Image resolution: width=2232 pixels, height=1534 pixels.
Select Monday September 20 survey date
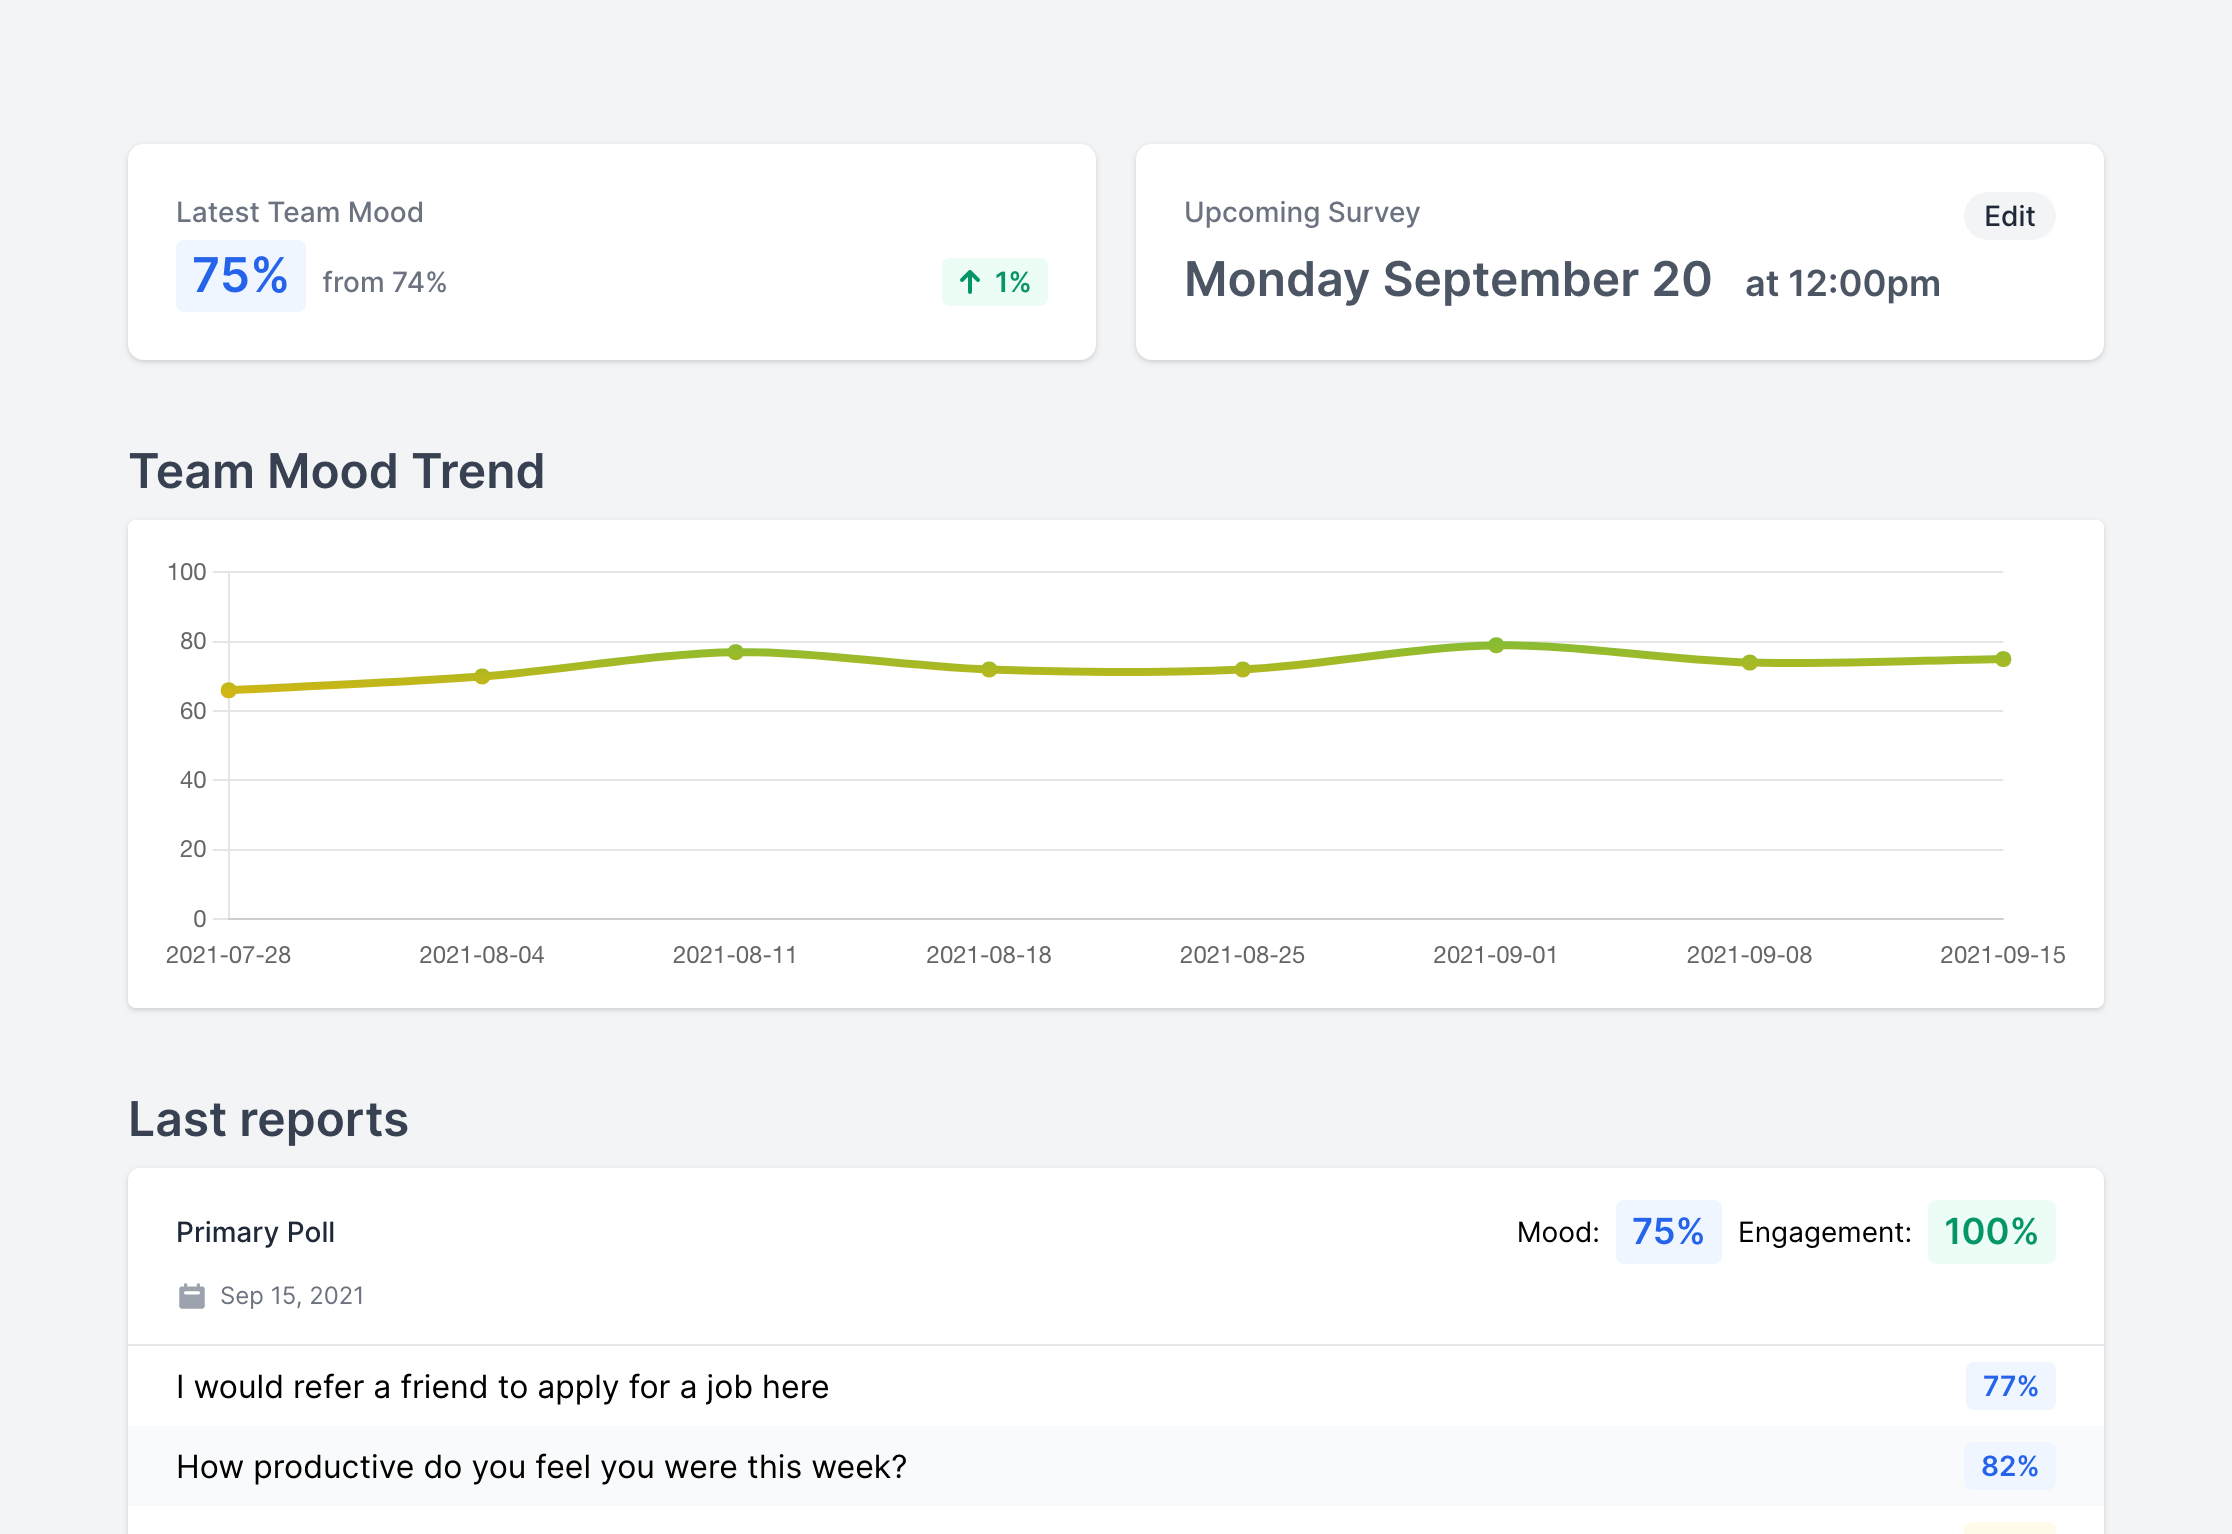[1448, 280]
